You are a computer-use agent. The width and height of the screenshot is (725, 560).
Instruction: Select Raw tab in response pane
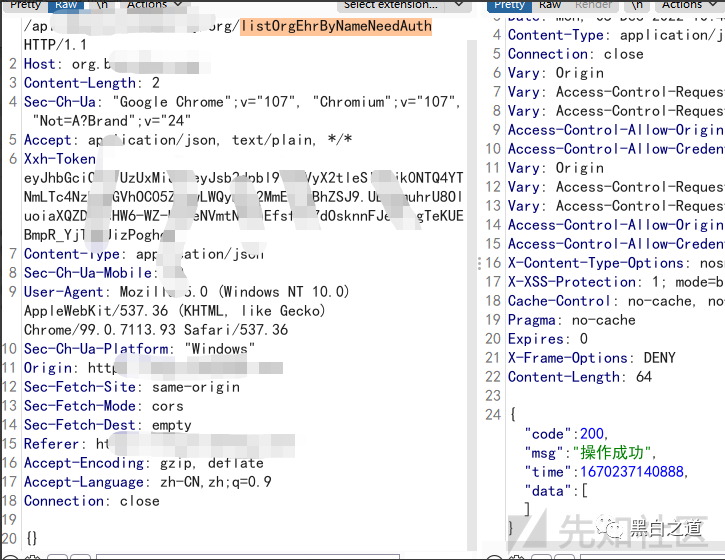click(550, 5)
